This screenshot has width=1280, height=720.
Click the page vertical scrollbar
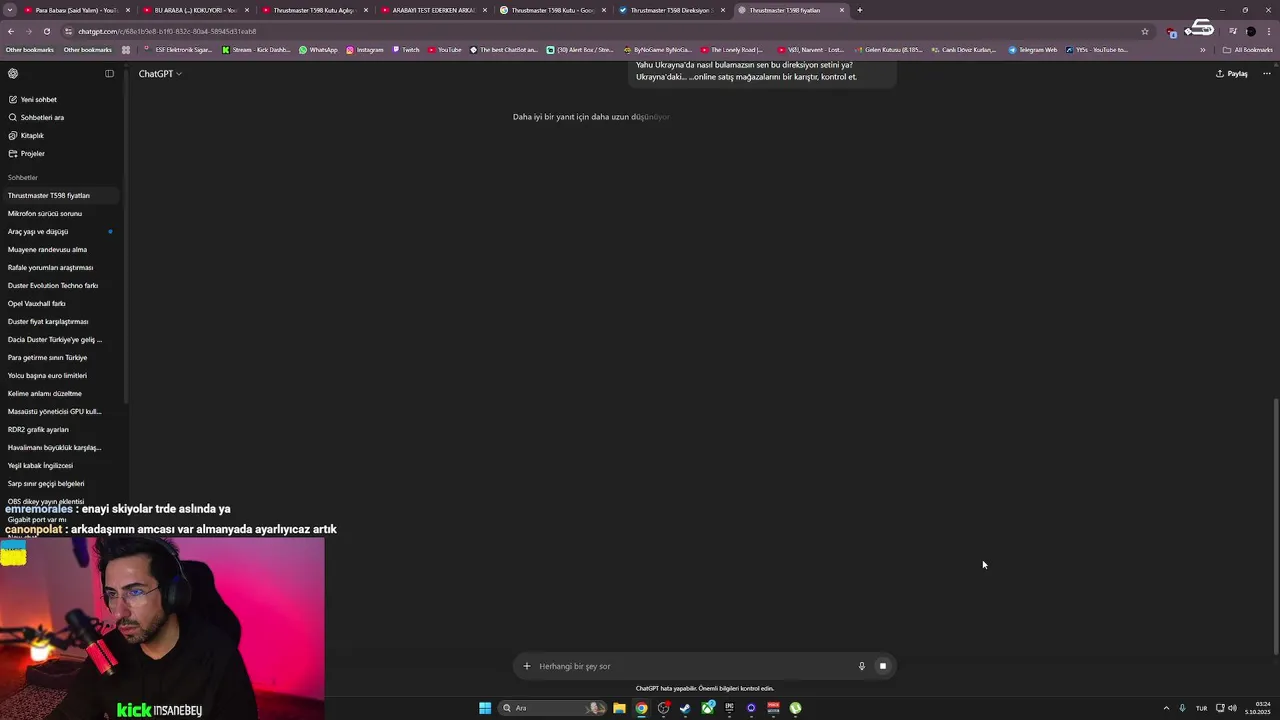click(x=1275, y=527)
